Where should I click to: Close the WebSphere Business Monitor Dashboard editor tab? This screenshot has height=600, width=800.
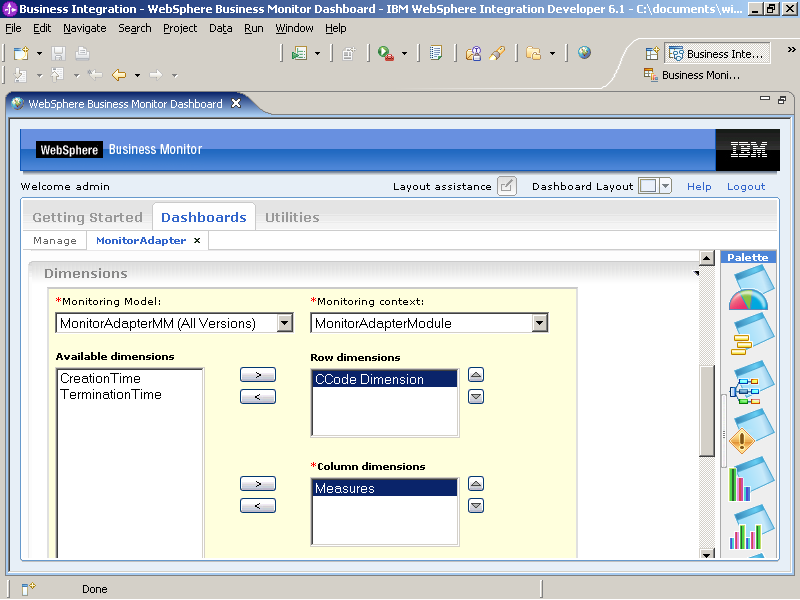point(236,103)
